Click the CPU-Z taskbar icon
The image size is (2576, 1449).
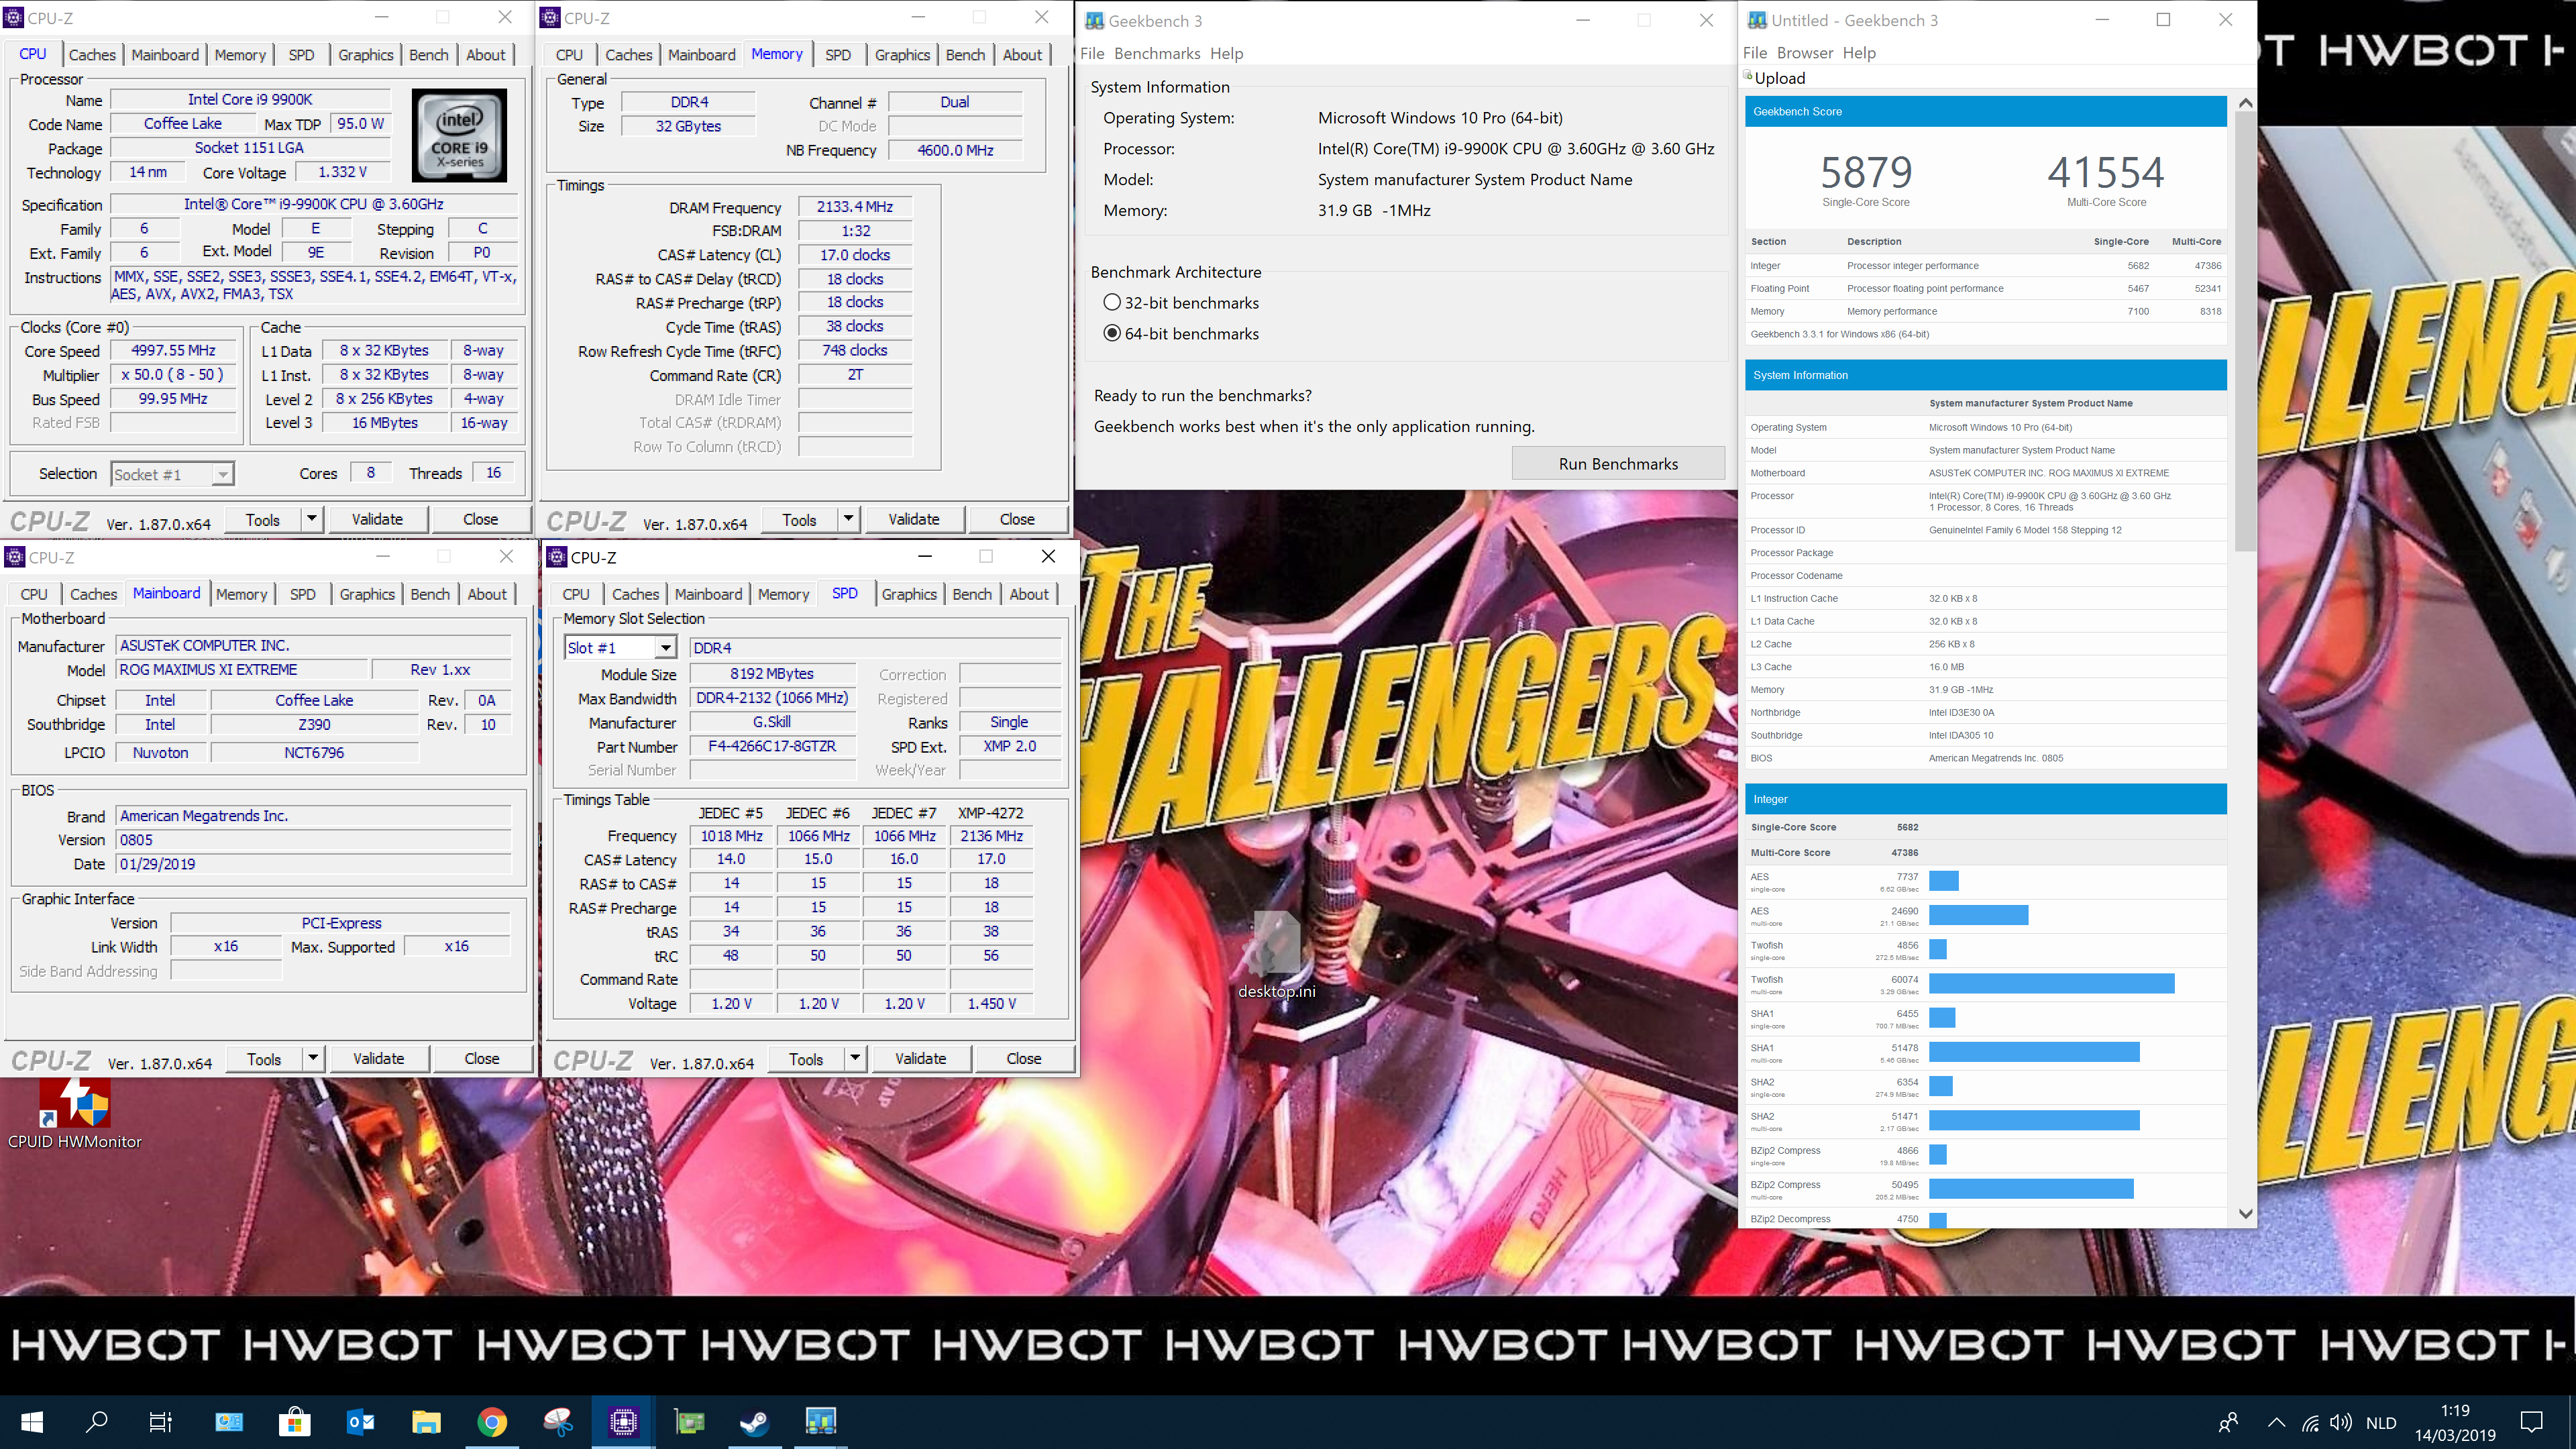click(624, 1421)
